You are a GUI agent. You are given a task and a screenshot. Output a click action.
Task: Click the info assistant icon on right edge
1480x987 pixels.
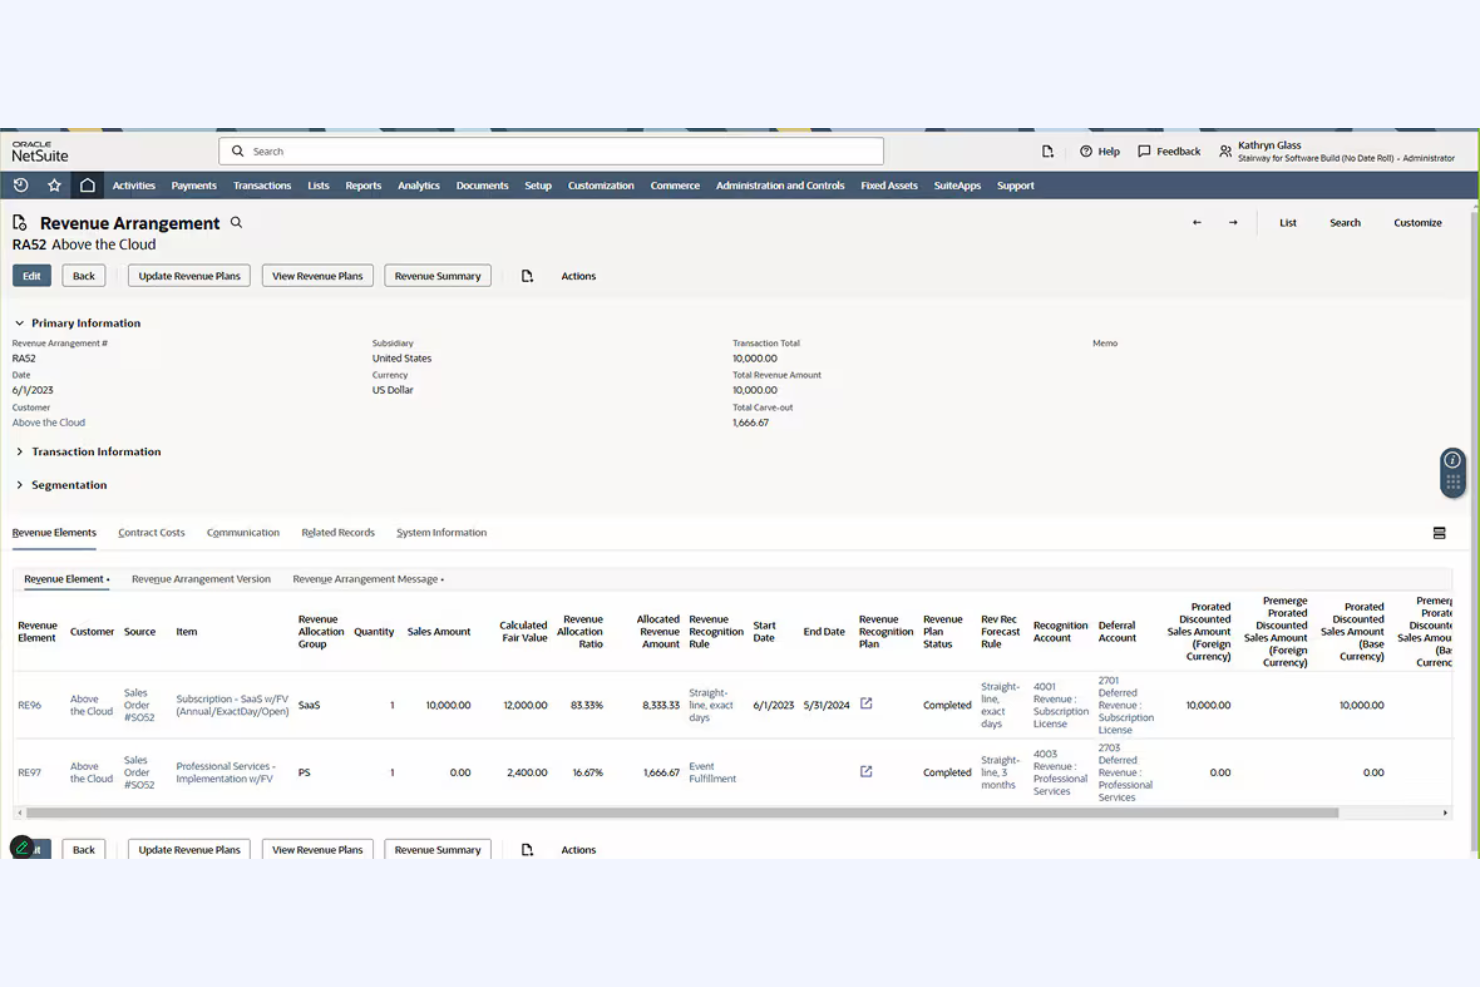(1452, 460)
